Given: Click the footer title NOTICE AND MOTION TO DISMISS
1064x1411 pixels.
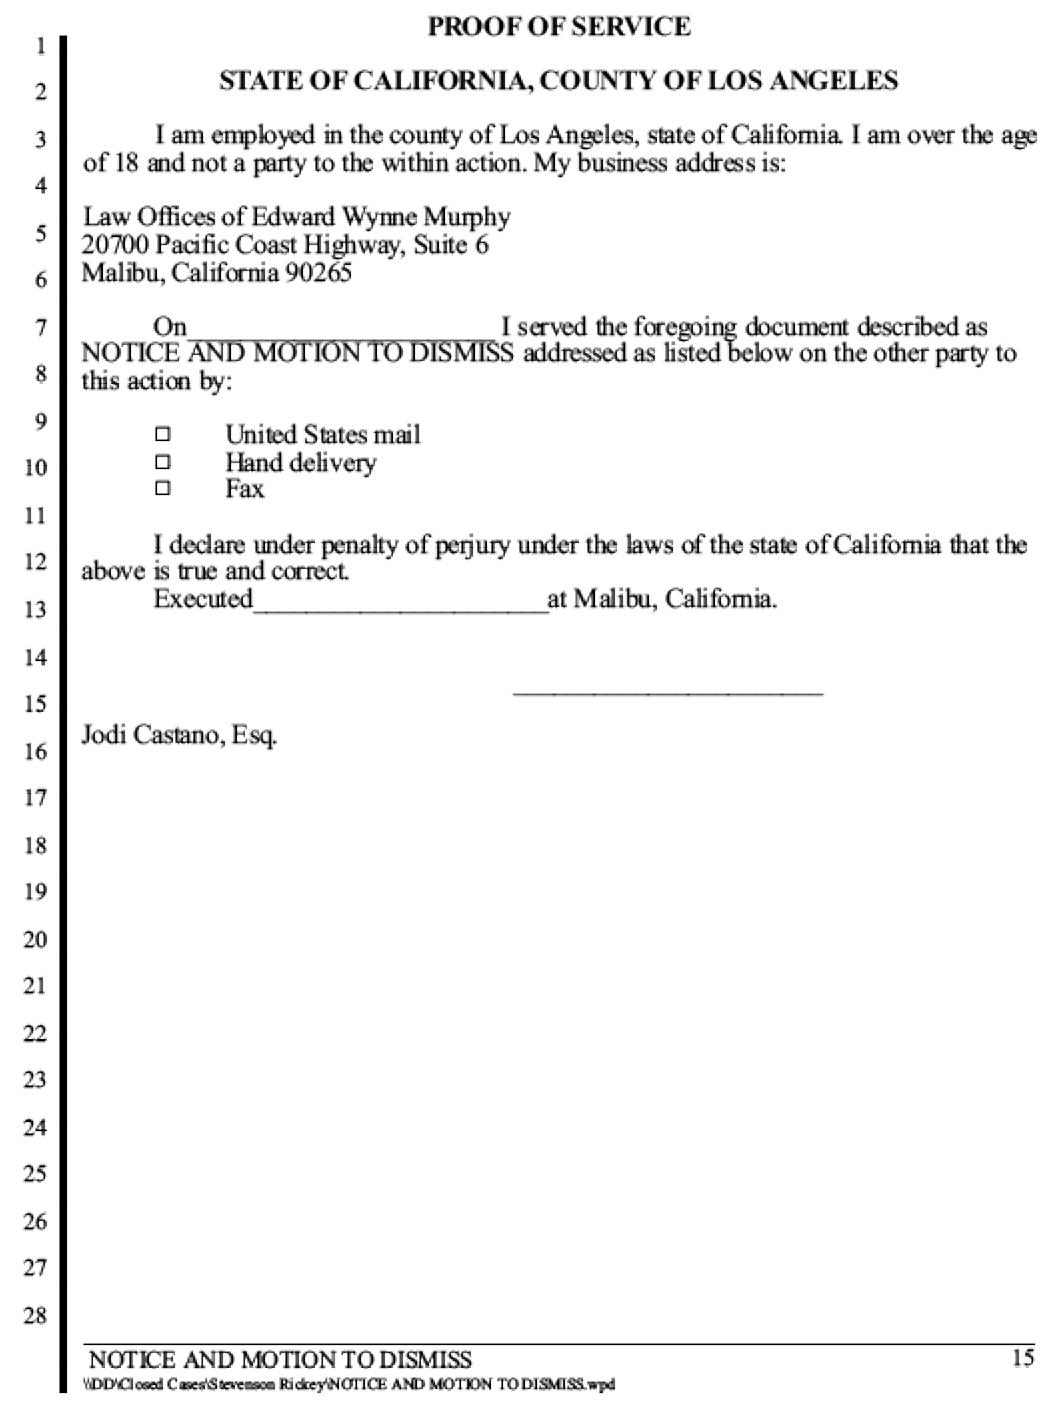Looking at the screenshot, I should [x=280, y=1360].
